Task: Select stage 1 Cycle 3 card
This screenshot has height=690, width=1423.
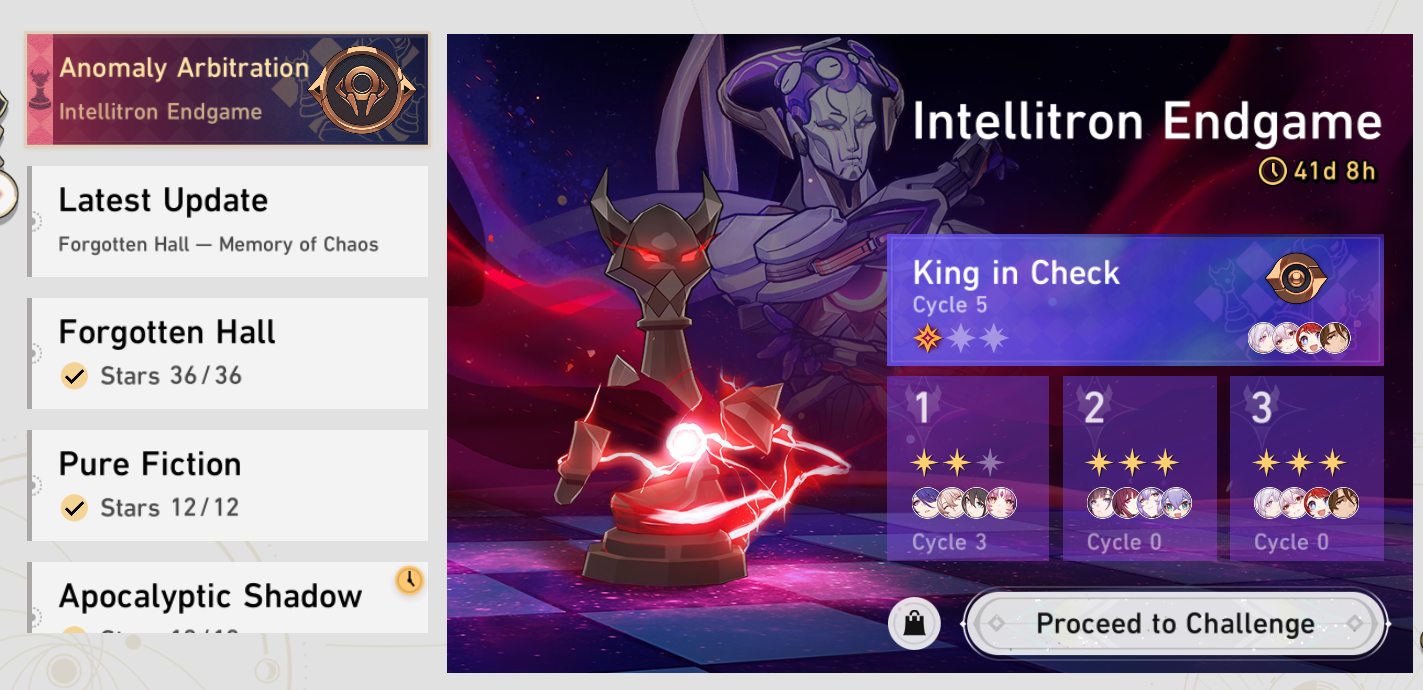Action: click(968, 468)
